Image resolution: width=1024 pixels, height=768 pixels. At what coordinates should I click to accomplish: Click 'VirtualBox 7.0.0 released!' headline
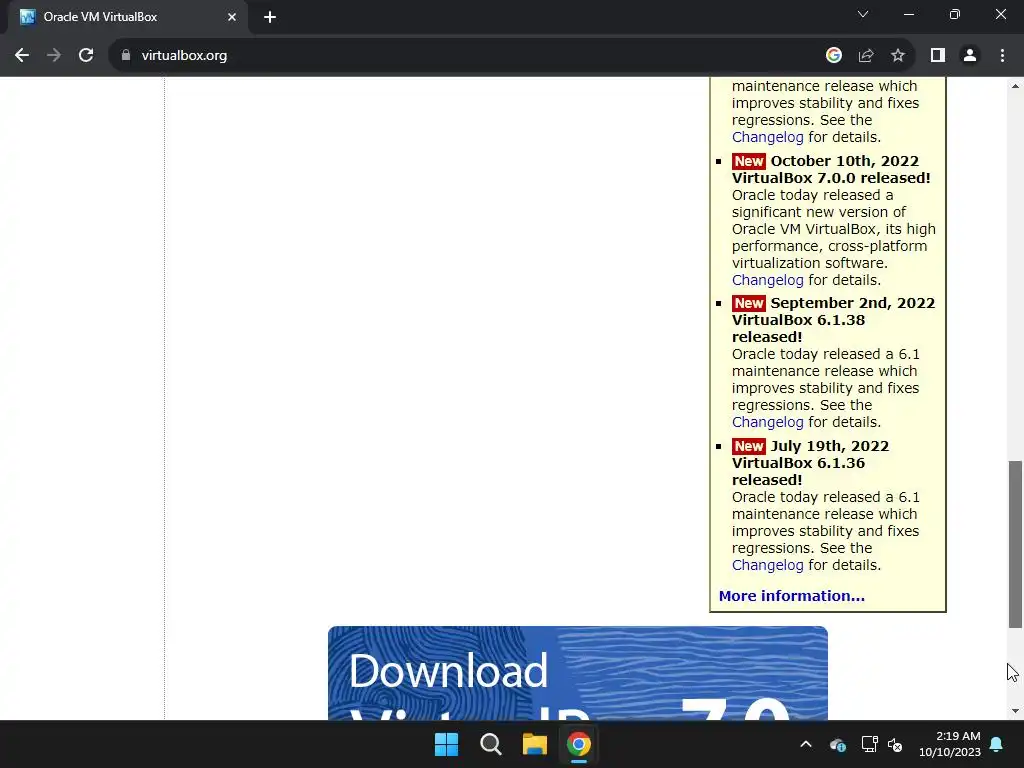831,178
